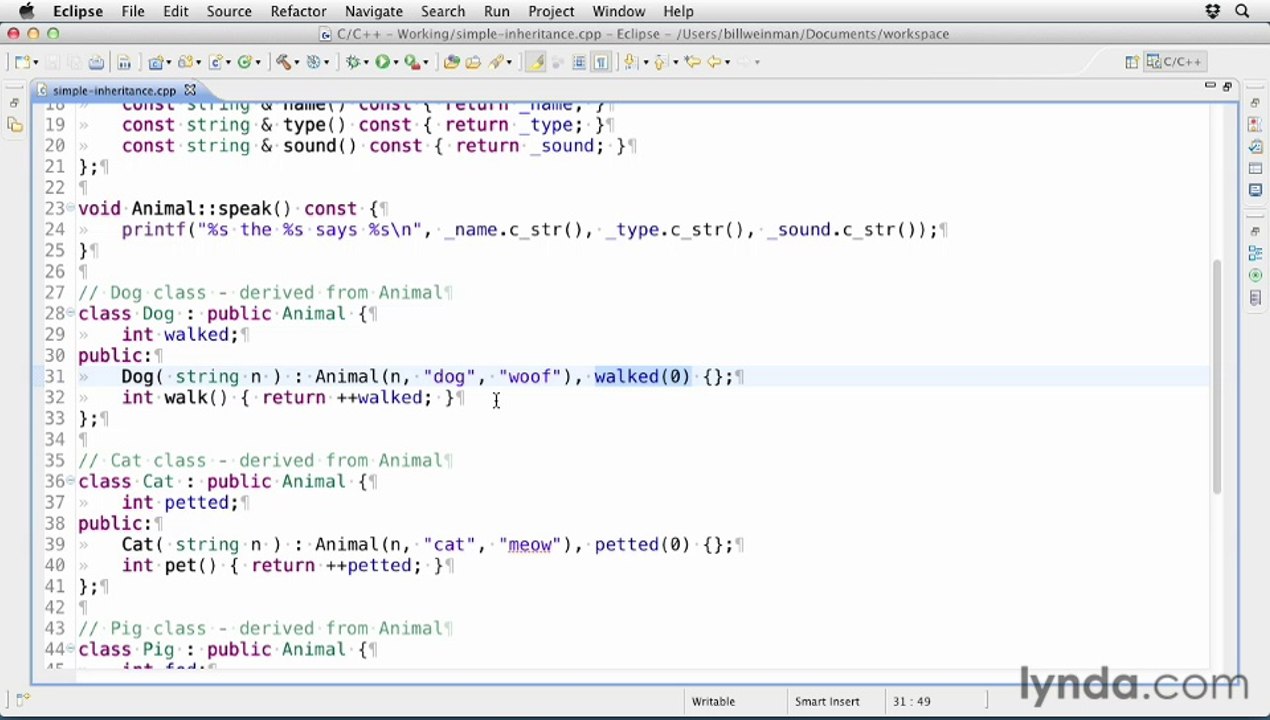Click the Dropbox menu bar icon
This screenshot has height=720, width=1270.
(x=1213, y=11)
